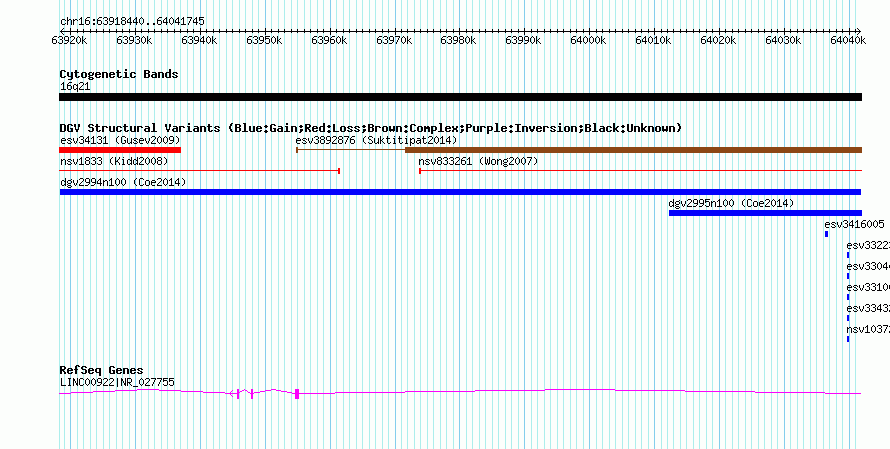Viewport: 890px width, 449px height.
Task: Click the cut-off nsv1037 variant label
Action: tap(868, 330)
